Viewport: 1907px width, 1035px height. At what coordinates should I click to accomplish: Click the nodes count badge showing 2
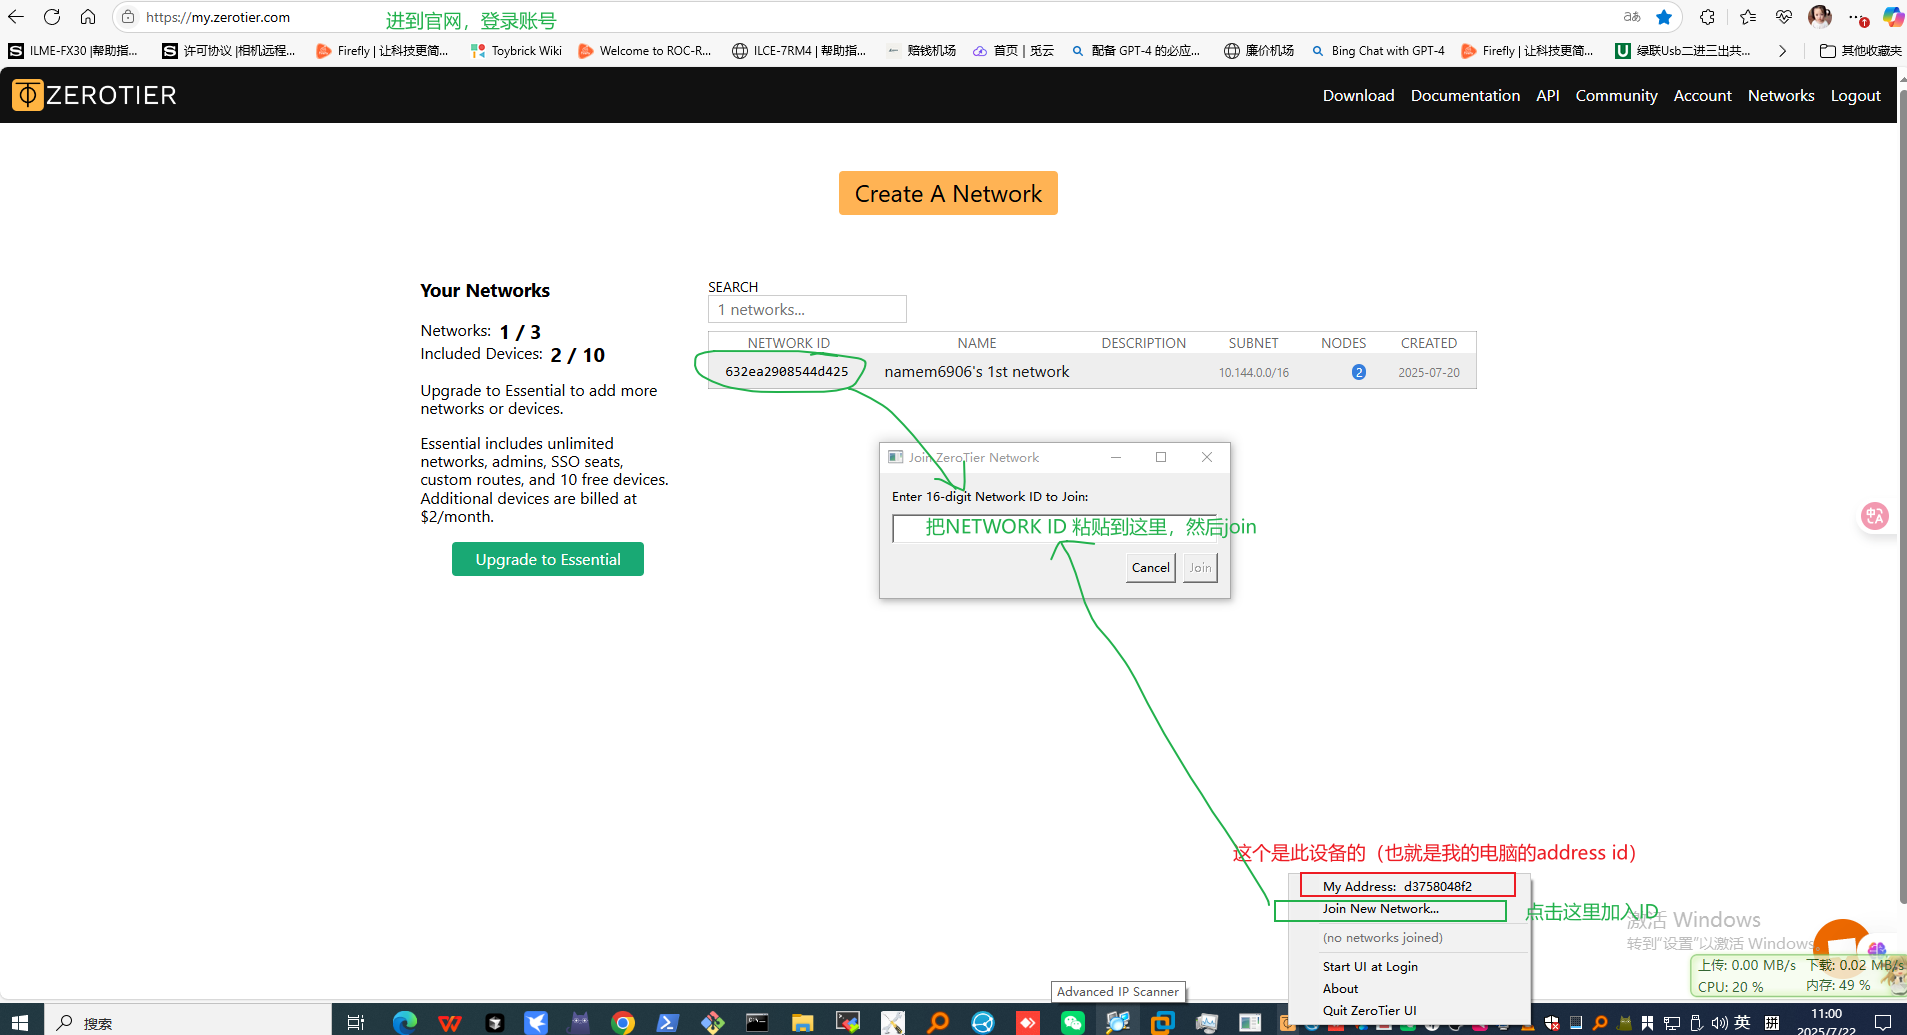click(x=1358, y=372)
